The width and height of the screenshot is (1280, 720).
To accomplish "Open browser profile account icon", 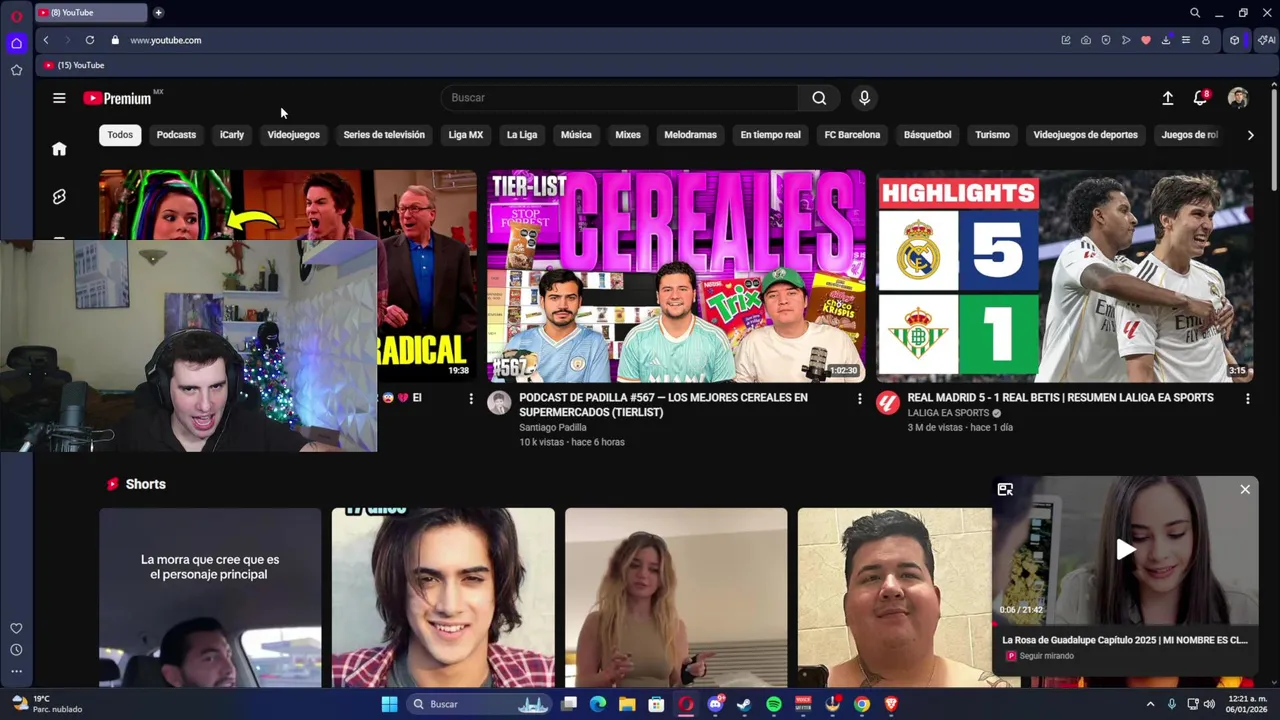I will point(1206,40).
